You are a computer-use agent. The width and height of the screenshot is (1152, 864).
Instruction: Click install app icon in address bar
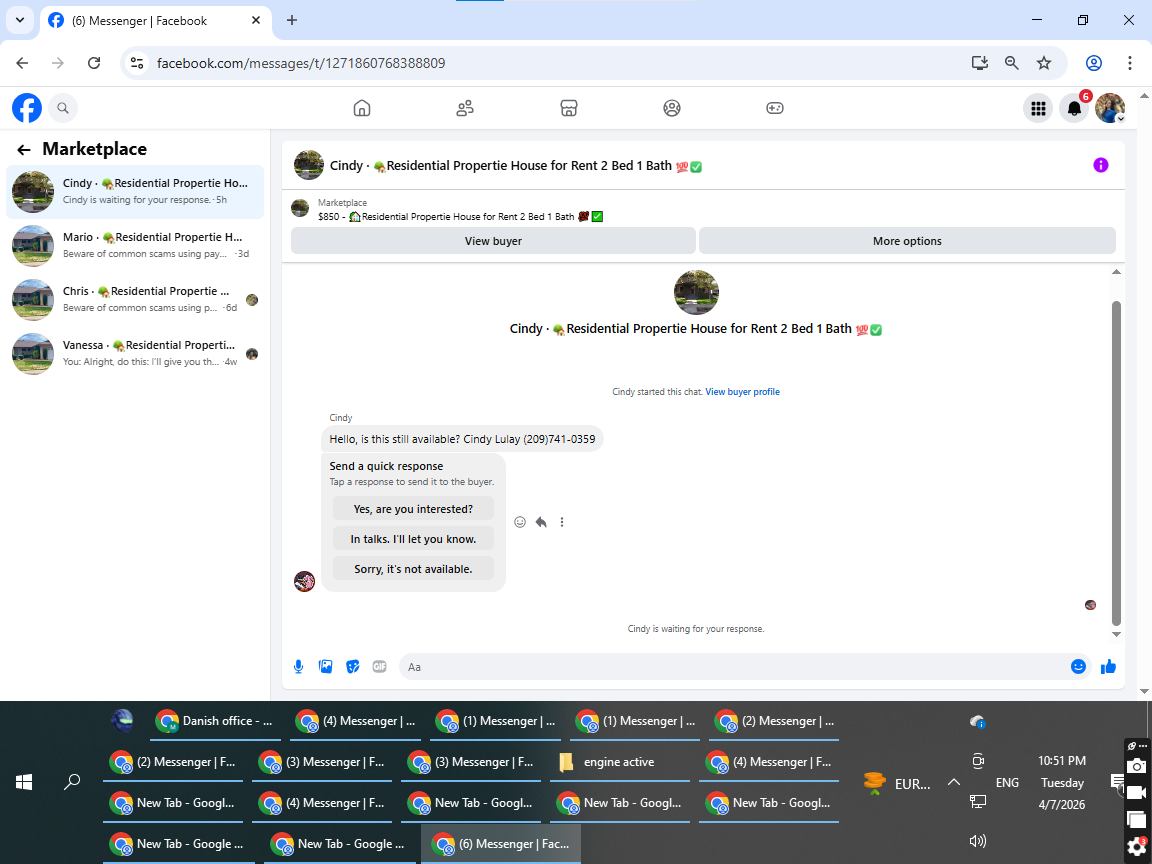coord(979,63)
